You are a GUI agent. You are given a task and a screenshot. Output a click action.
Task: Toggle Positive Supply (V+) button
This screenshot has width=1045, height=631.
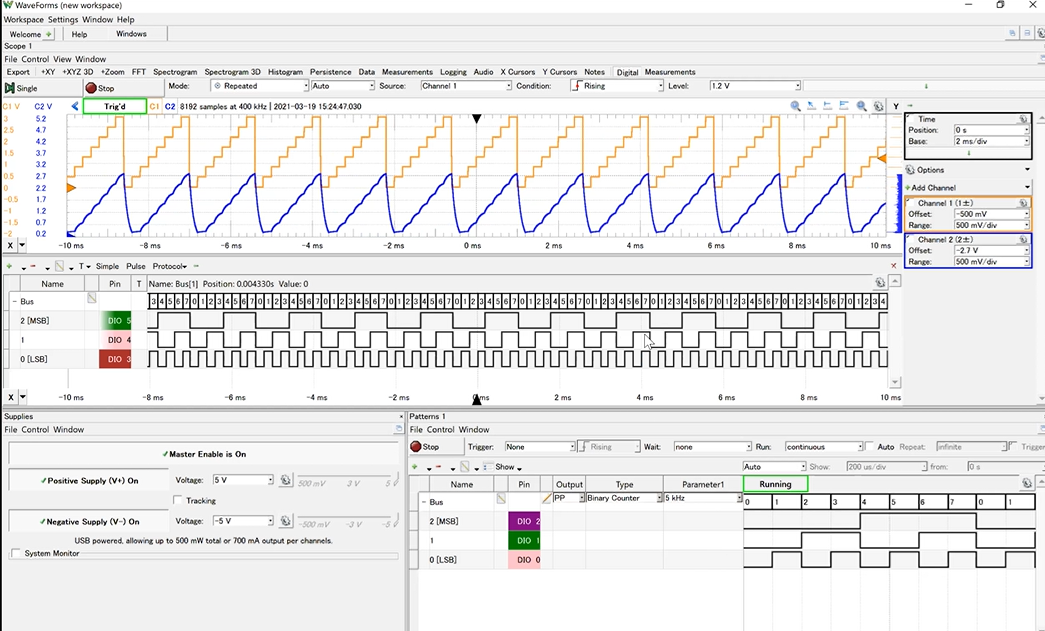coord(89,480)
